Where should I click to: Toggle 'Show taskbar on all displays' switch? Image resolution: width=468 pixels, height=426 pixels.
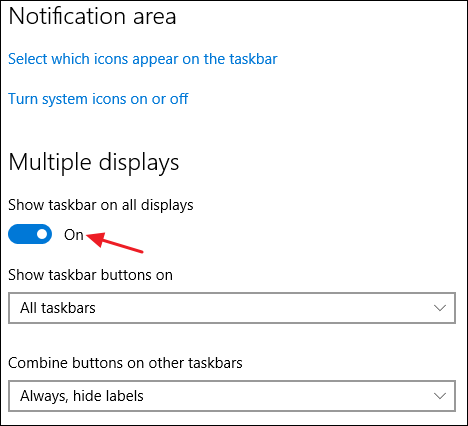tap(30, 234)
